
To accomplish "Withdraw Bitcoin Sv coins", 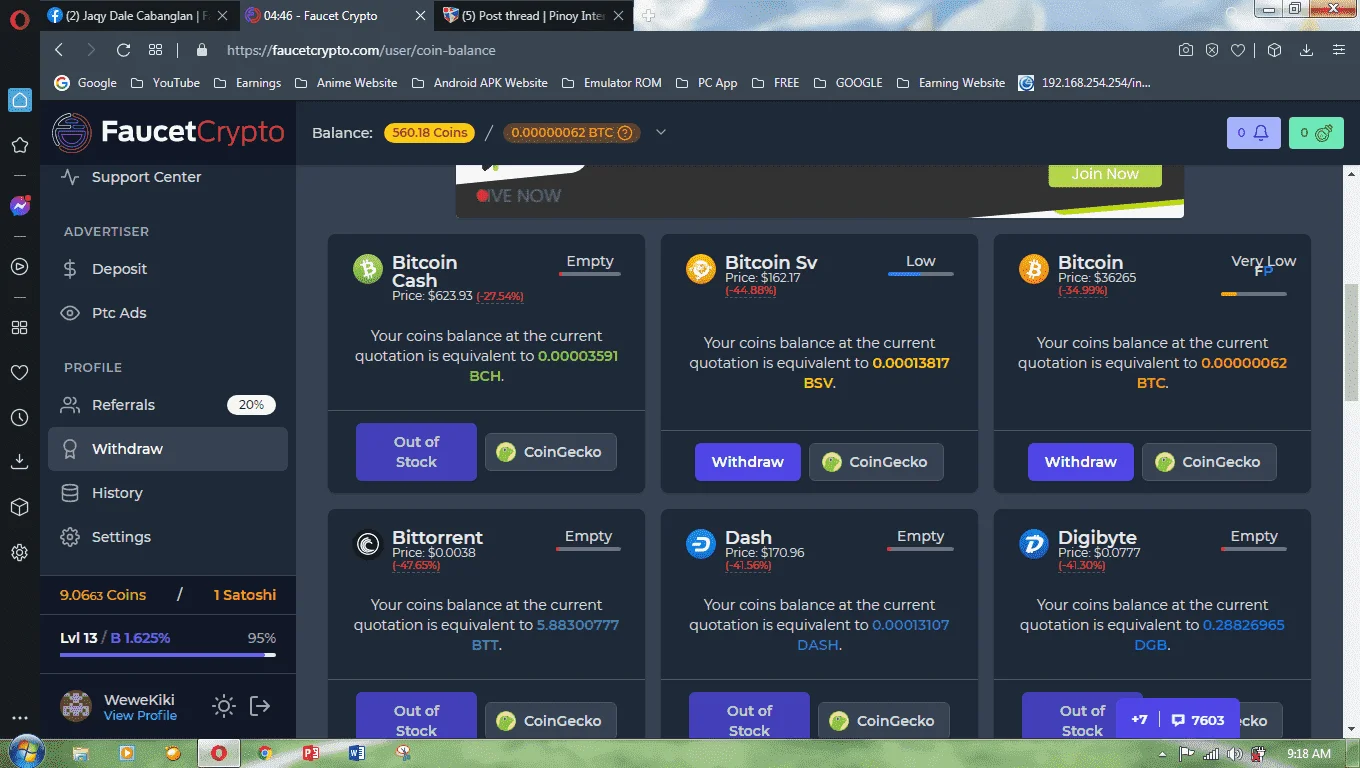I will (747, 462).
